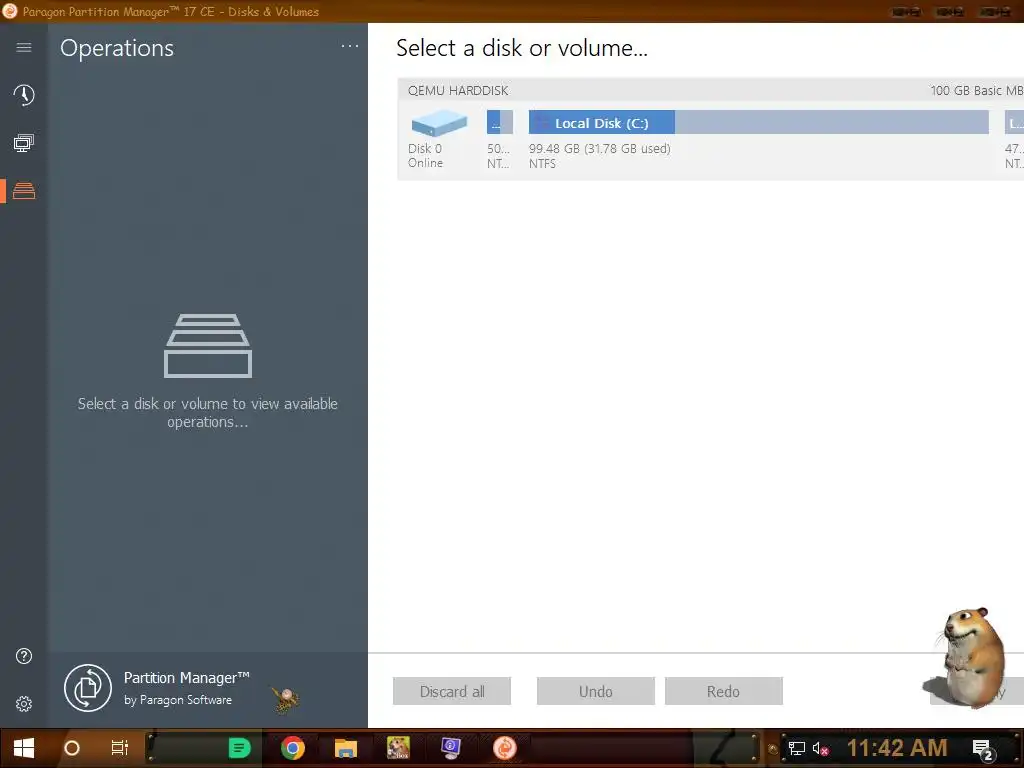Launch Google Chrome from the taskbar
This screenshot has width=1024, height=768.
tap(293, 748)
